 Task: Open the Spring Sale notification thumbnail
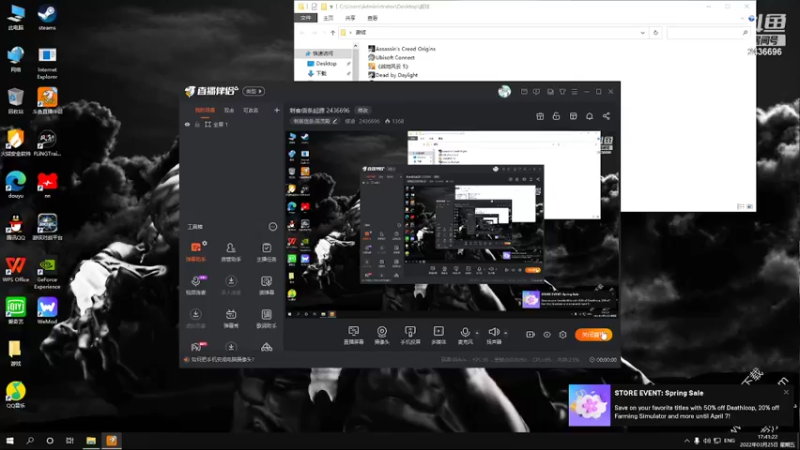click(589, 405)
